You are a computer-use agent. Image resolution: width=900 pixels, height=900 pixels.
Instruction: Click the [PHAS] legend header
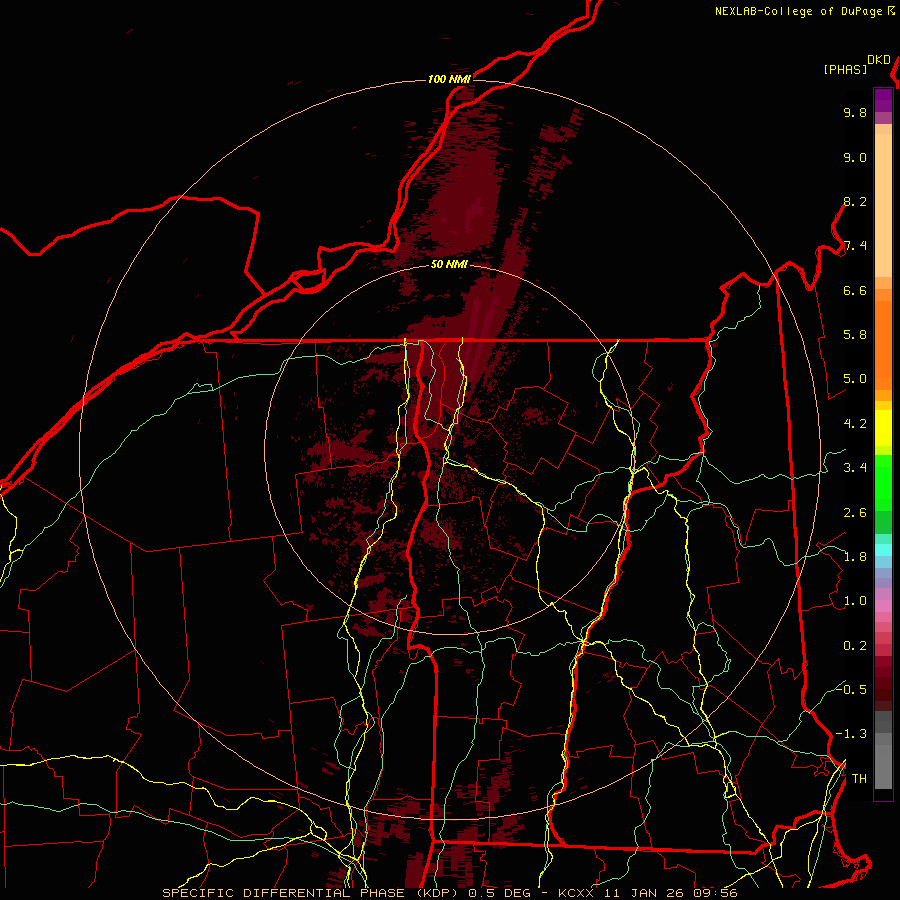point(845,69)
